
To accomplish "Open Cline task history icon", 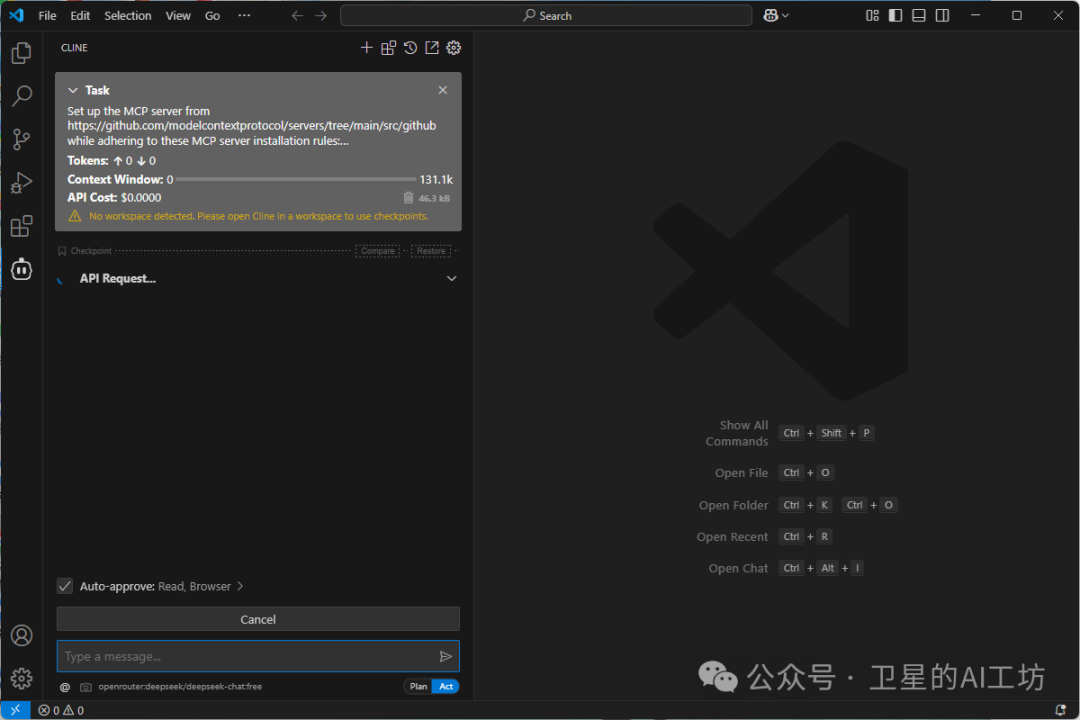I will [x=411, y=48].
